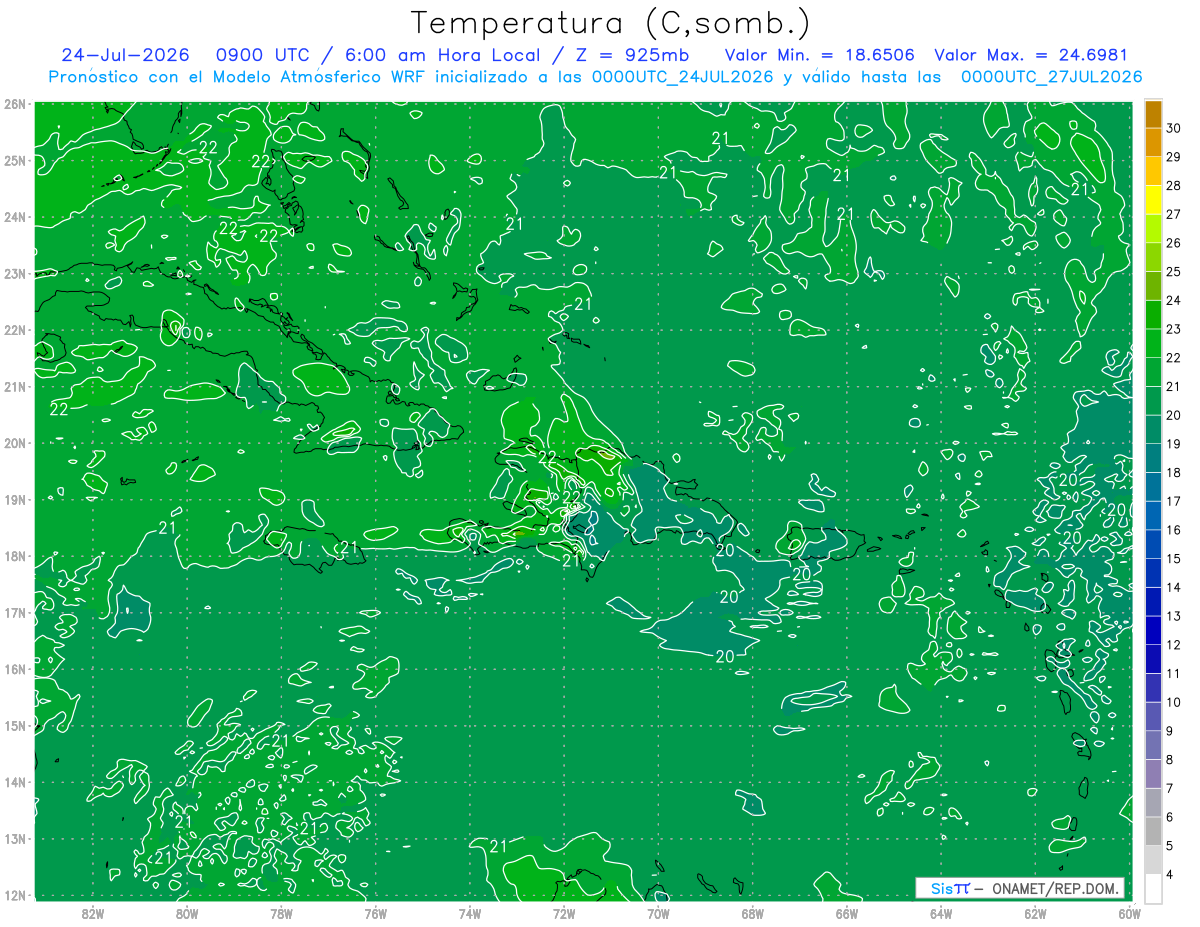Click the '16N' latitude axis label
Screen dimensions: 1200x927
coord(14,669)
